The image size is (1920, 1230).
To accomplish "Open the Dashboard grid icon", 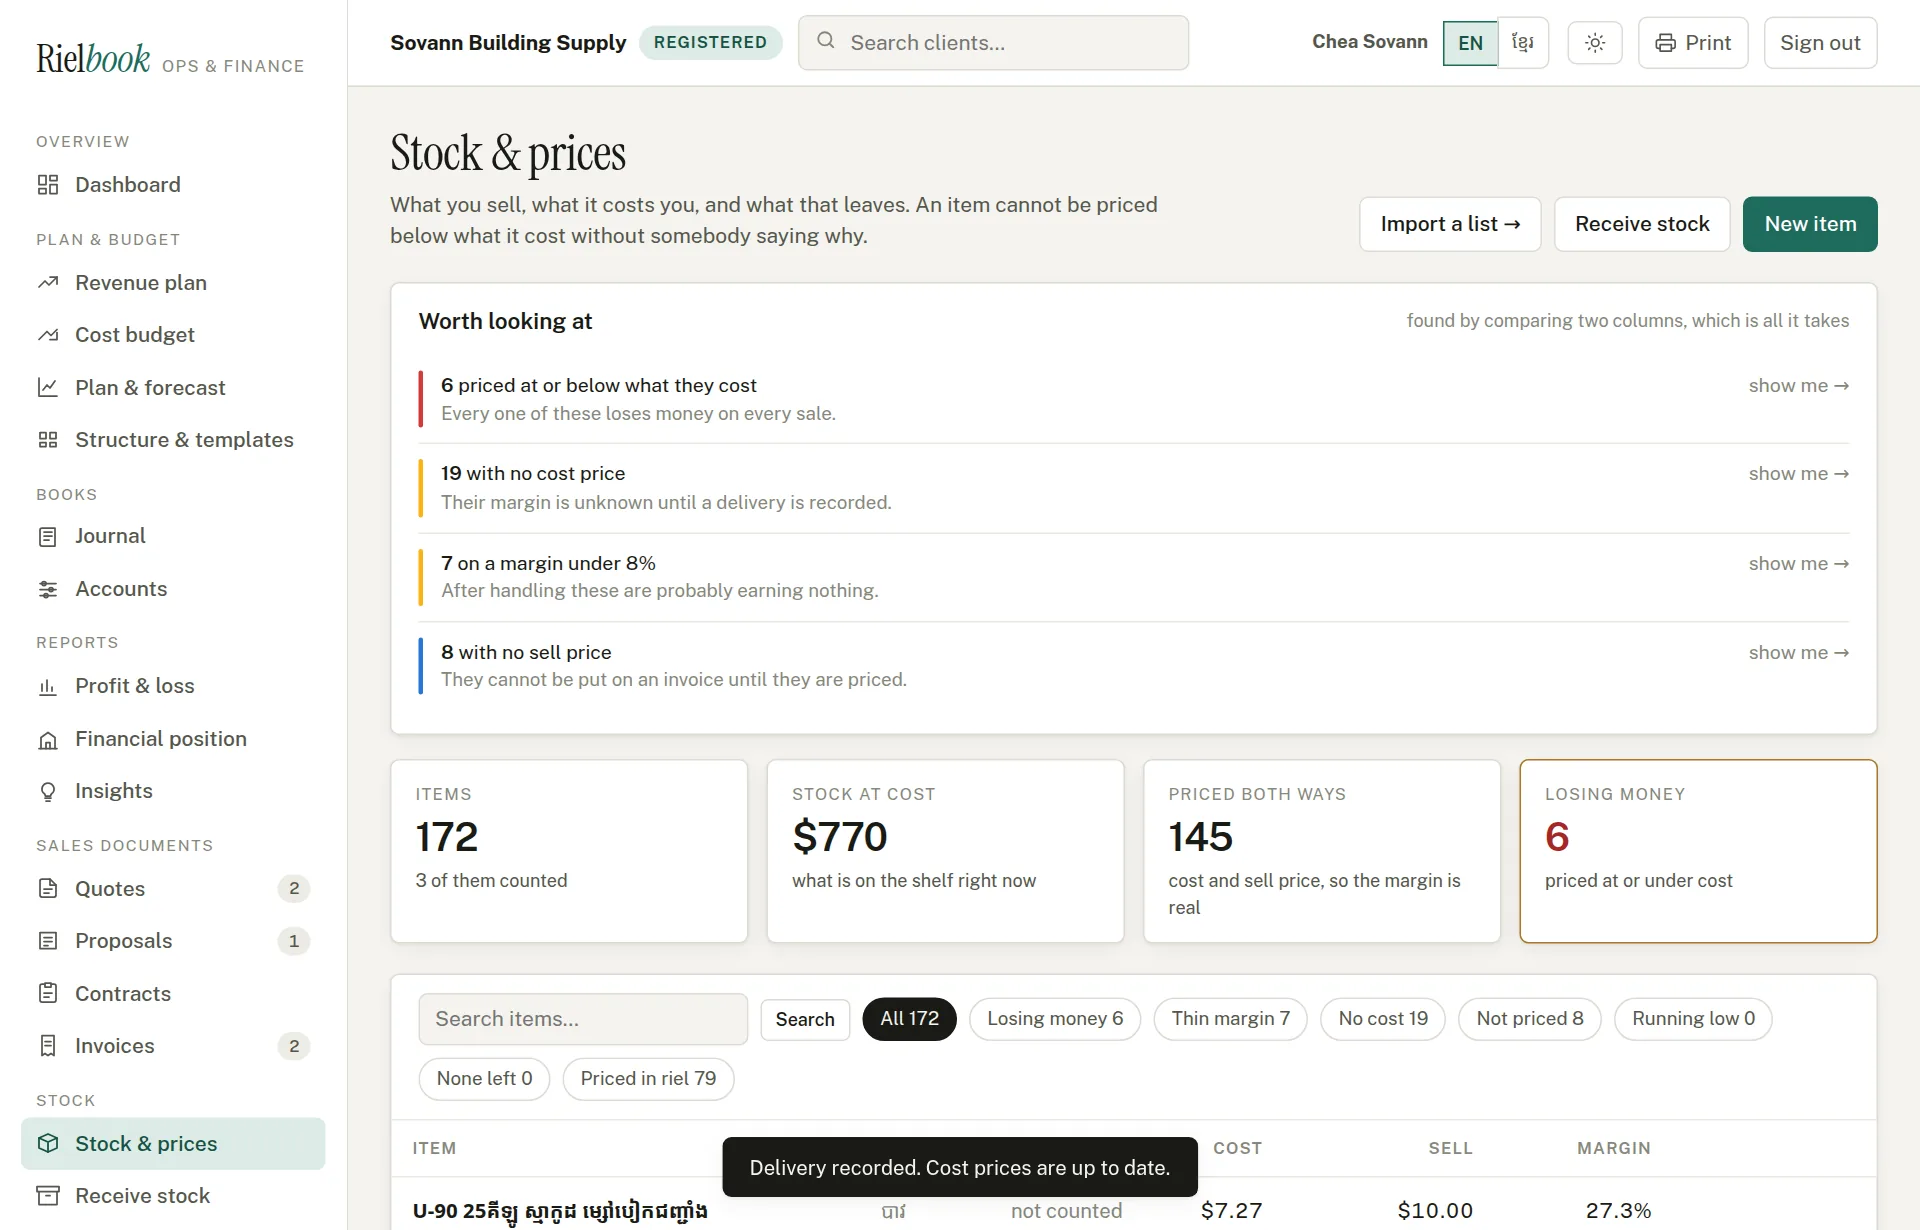I will [48, 185].
